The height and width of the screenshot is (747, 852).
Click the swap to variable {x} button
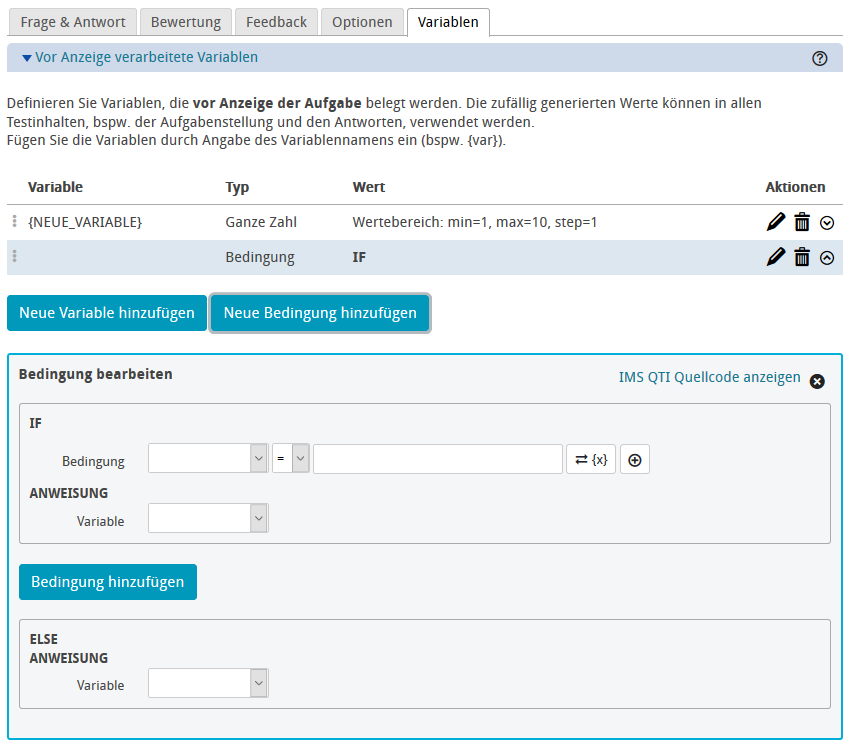coord(591,460)
